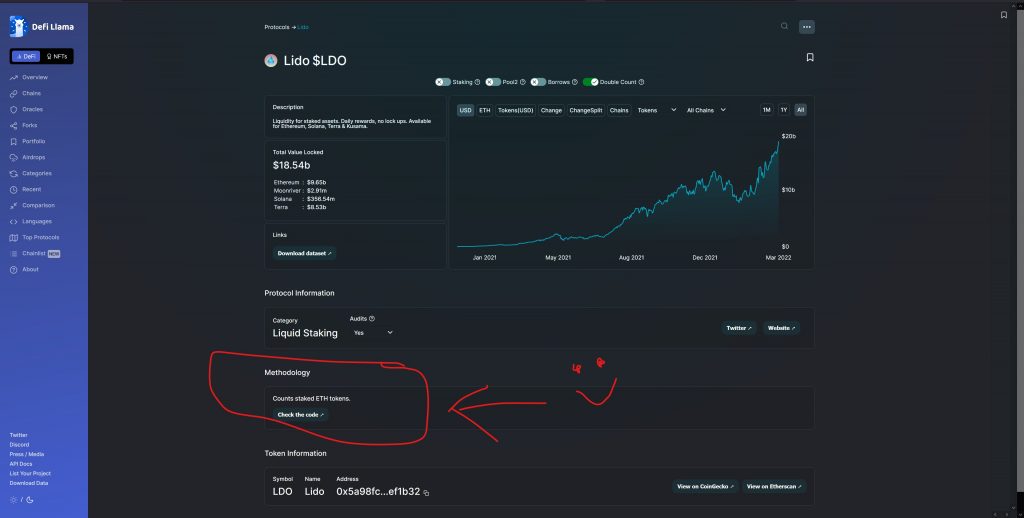
Task: Show Tokens(USD) chart
Action: click(515, 110)
